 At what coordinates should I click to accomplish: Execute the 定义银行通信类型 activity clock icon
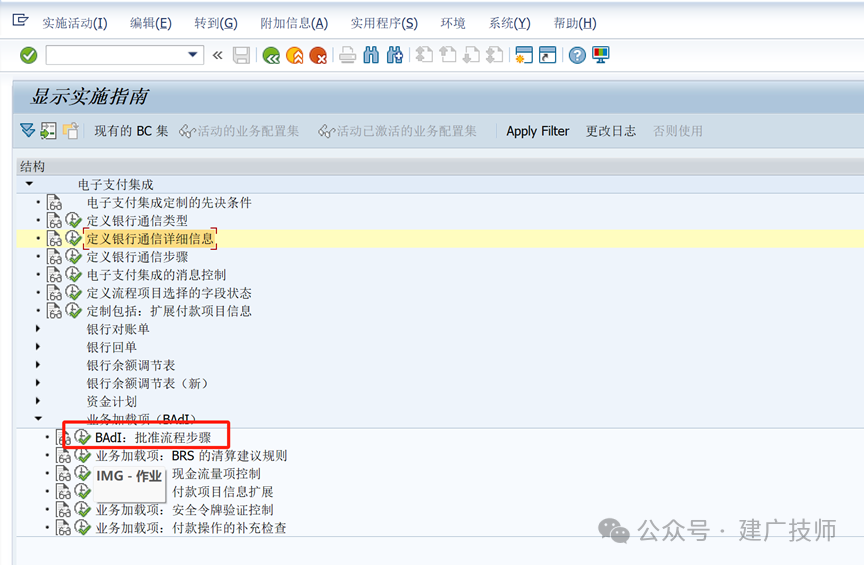coord(73,220)
